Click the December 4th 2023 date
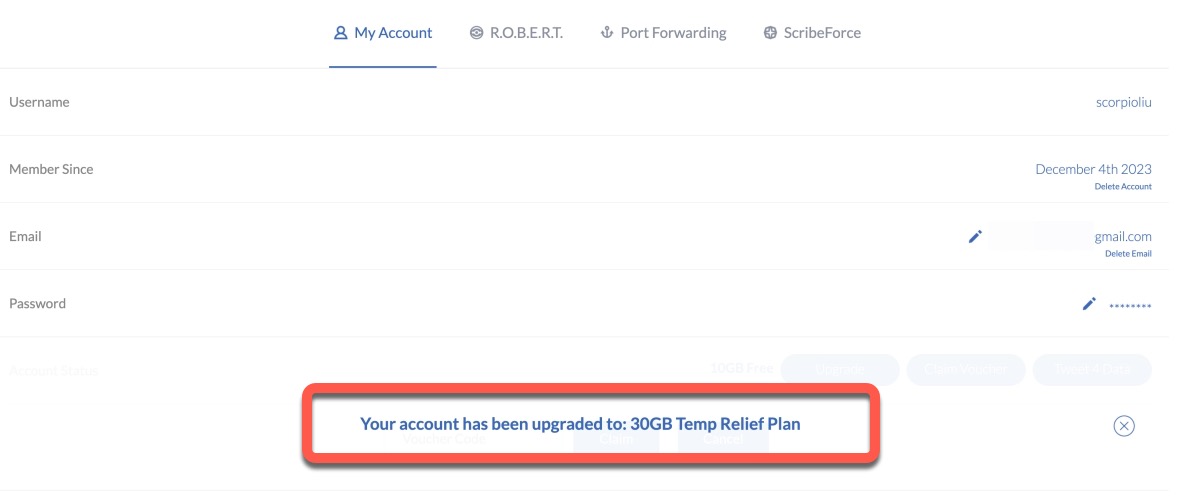Screen dimensions: 1200x501 click(x=1093, y=169)
